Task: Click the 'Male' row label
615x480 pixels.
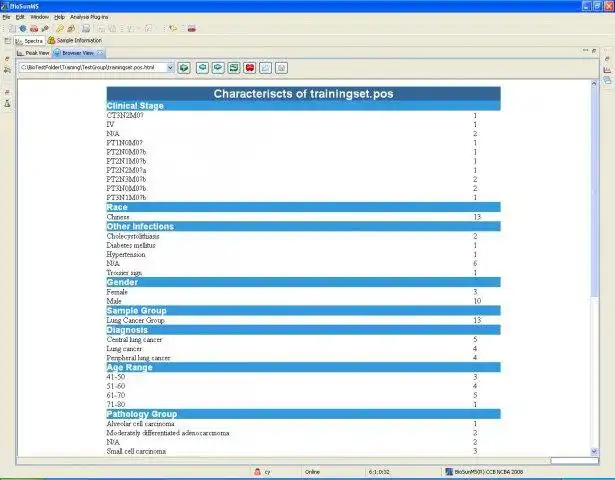Action: (114, 301)
